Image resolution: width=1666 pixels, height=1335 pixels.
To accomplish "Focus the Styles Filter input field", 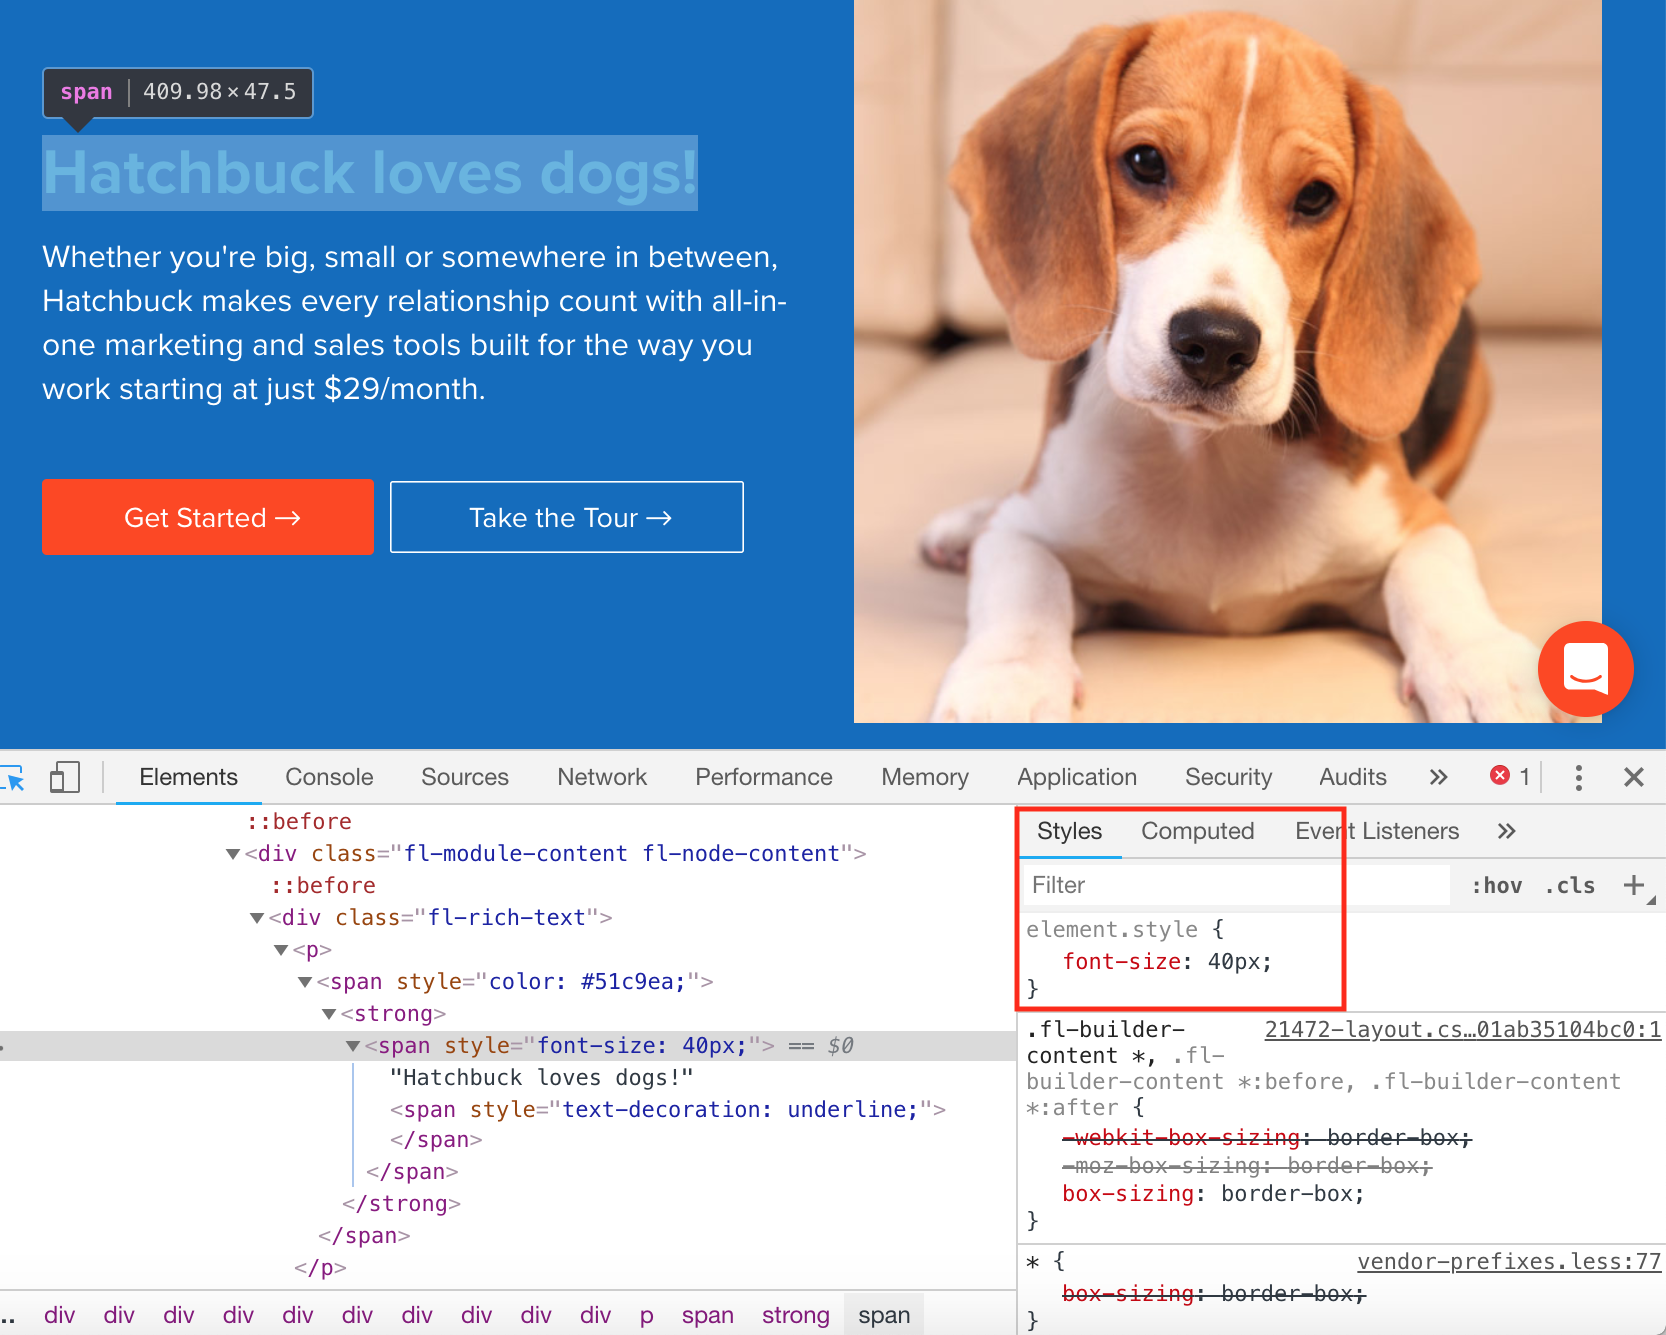I will click(1236, 885).
